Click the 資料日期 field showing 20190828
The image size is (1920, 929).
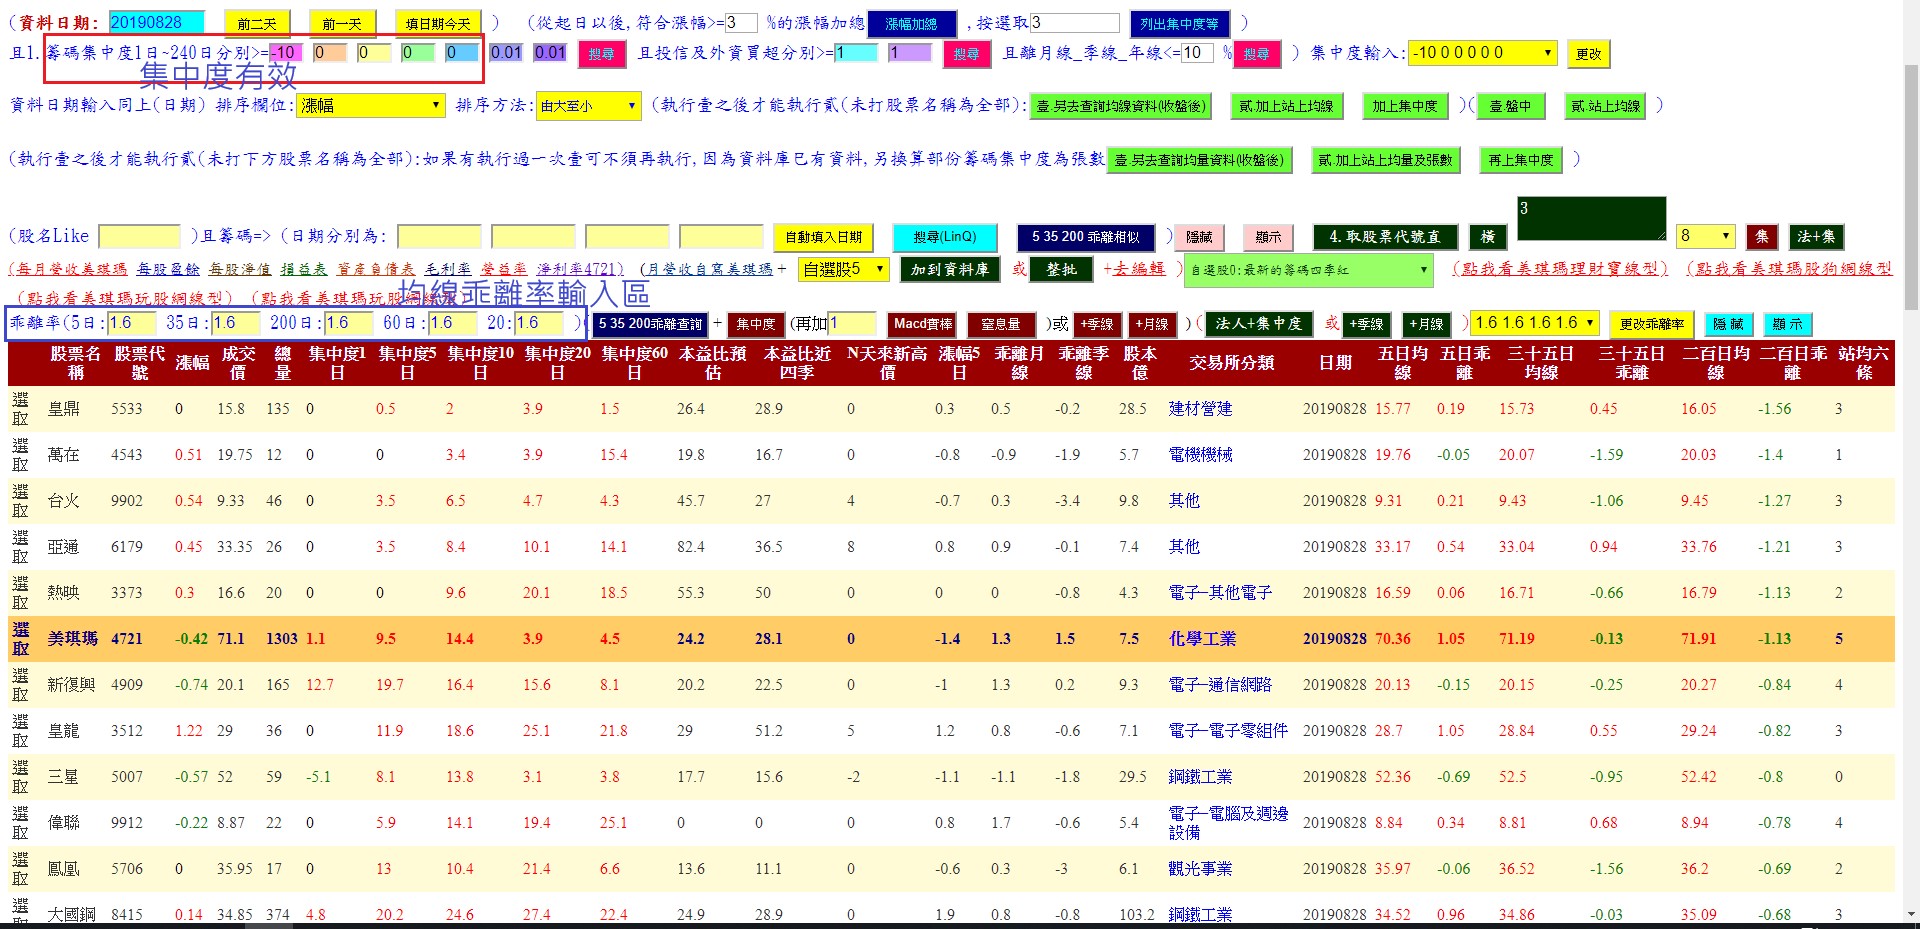tap(156, 23)
